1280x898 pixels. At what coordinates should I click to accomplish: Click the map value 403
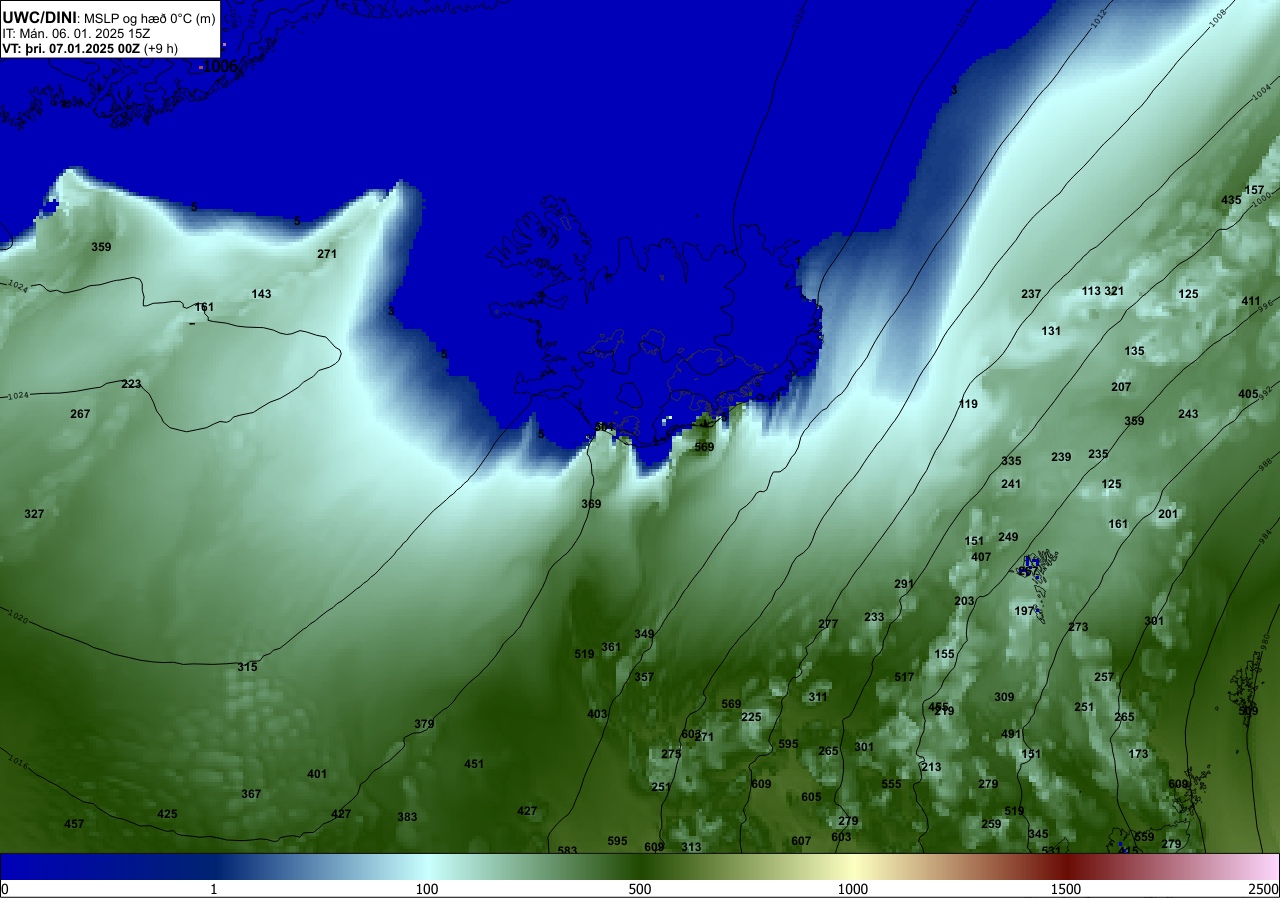pyautogui.click(x=597, y=714)
